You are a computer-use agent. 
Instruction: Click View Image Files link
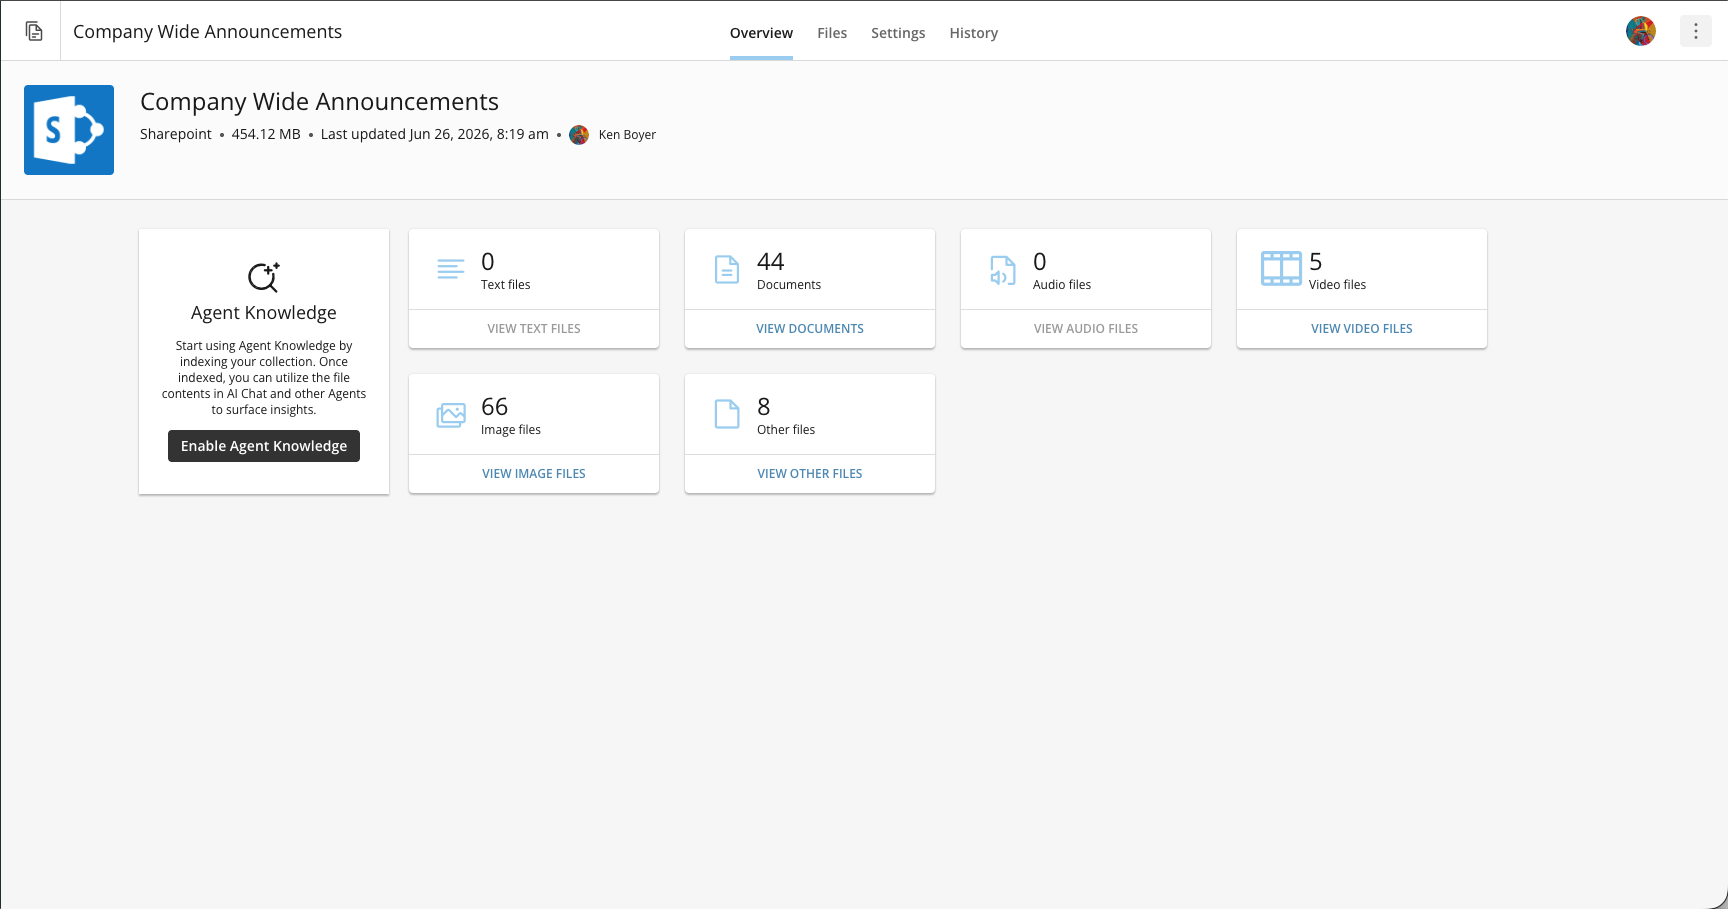(x=534, y=474)
